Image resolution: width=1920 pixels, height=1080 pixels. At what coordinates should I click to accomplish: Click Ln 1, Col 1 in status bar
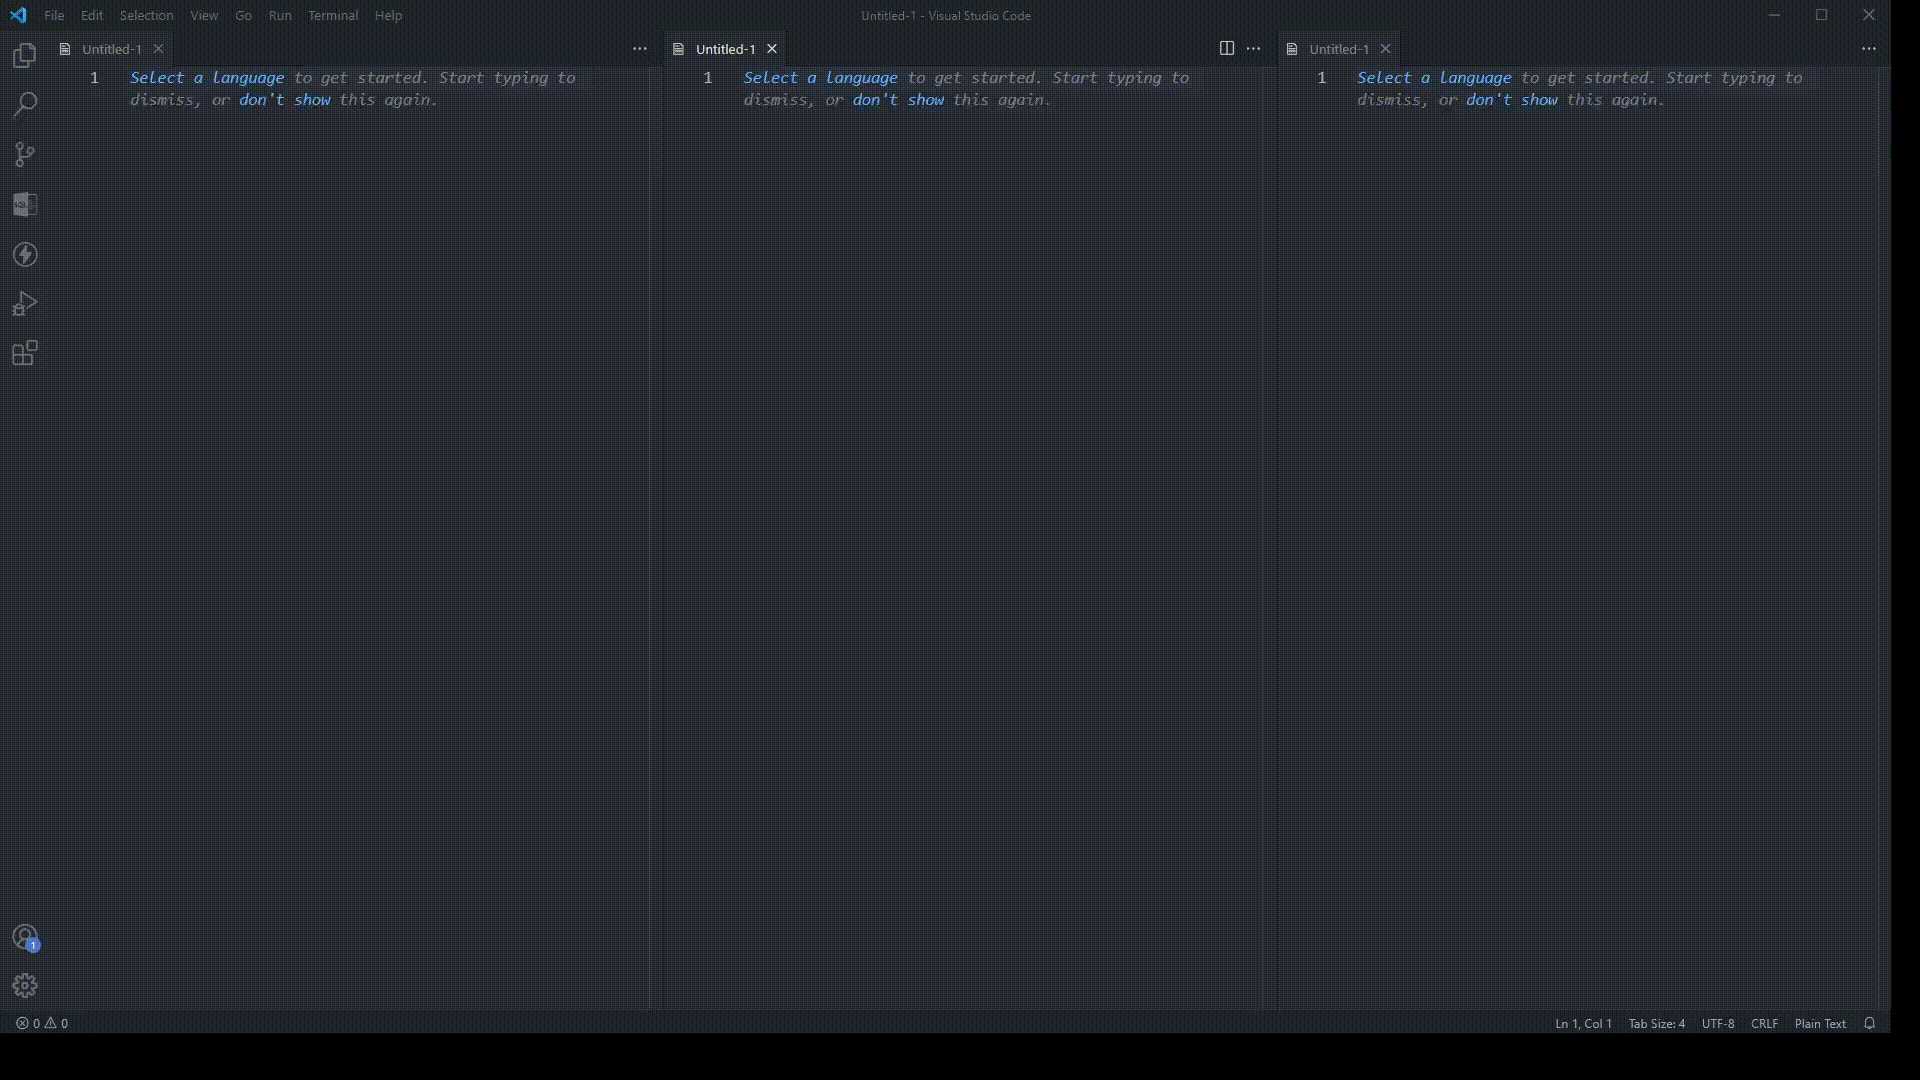coord(1583,1023)
